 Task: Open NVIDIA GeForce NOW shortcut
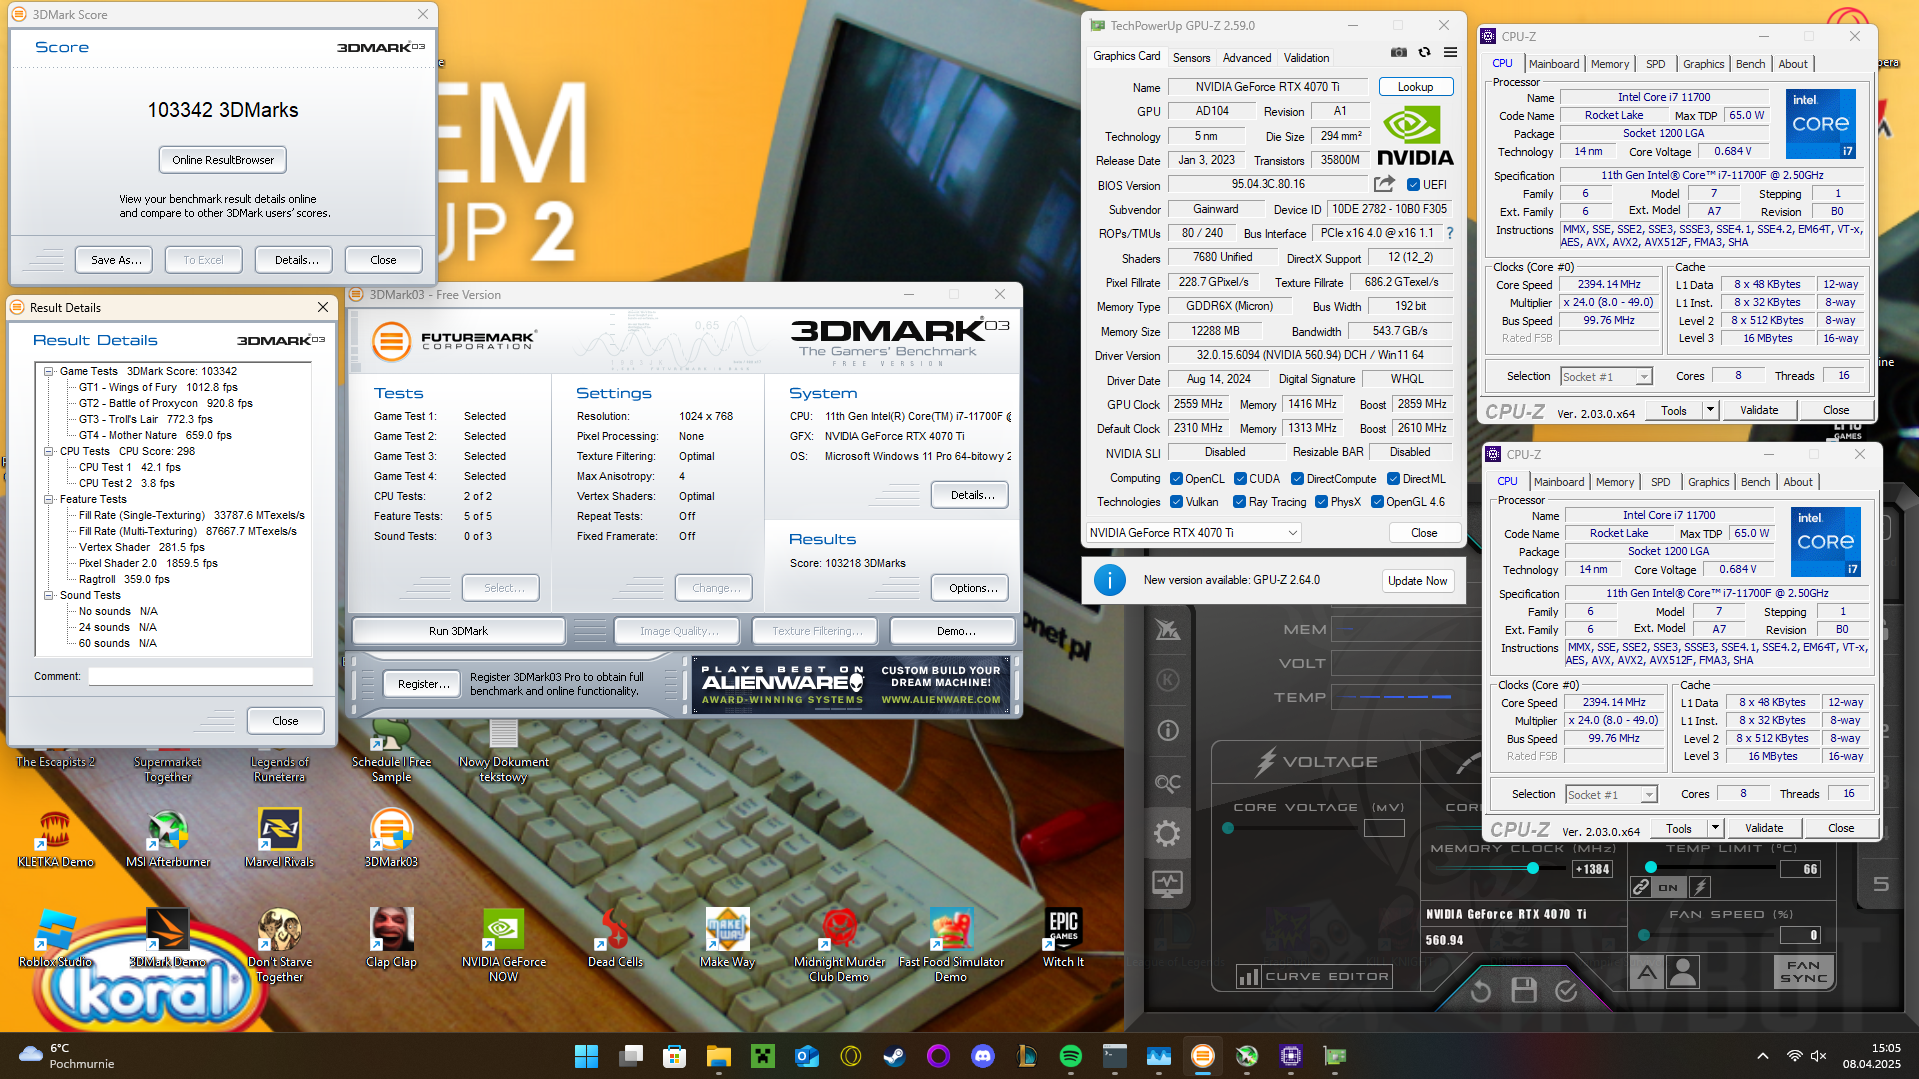pyautogui.click(x=503, y=946)
